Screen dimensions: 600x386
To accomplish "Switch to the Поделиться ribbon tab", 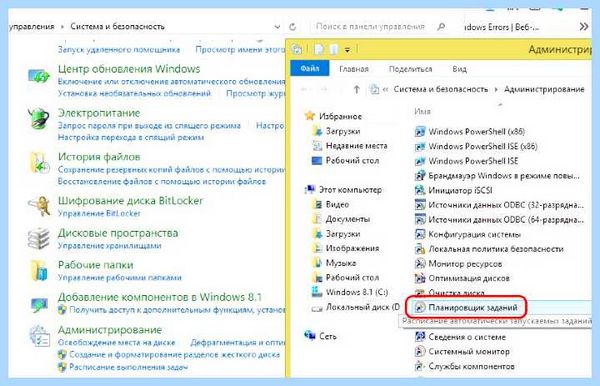I will click(x=410, y=69).
